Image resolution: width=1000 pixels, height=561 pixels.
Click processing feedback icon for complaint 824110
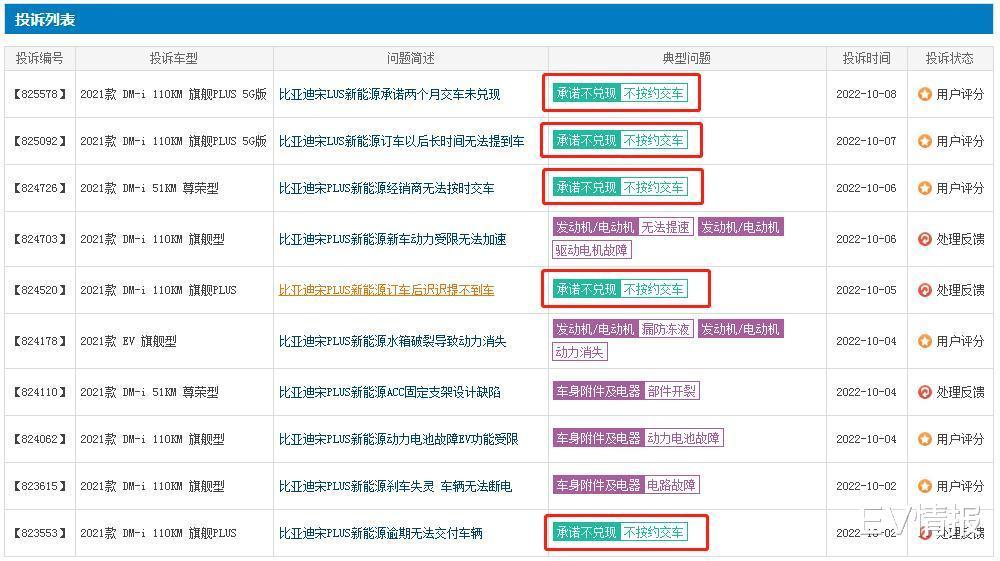[x=924, y=392]
